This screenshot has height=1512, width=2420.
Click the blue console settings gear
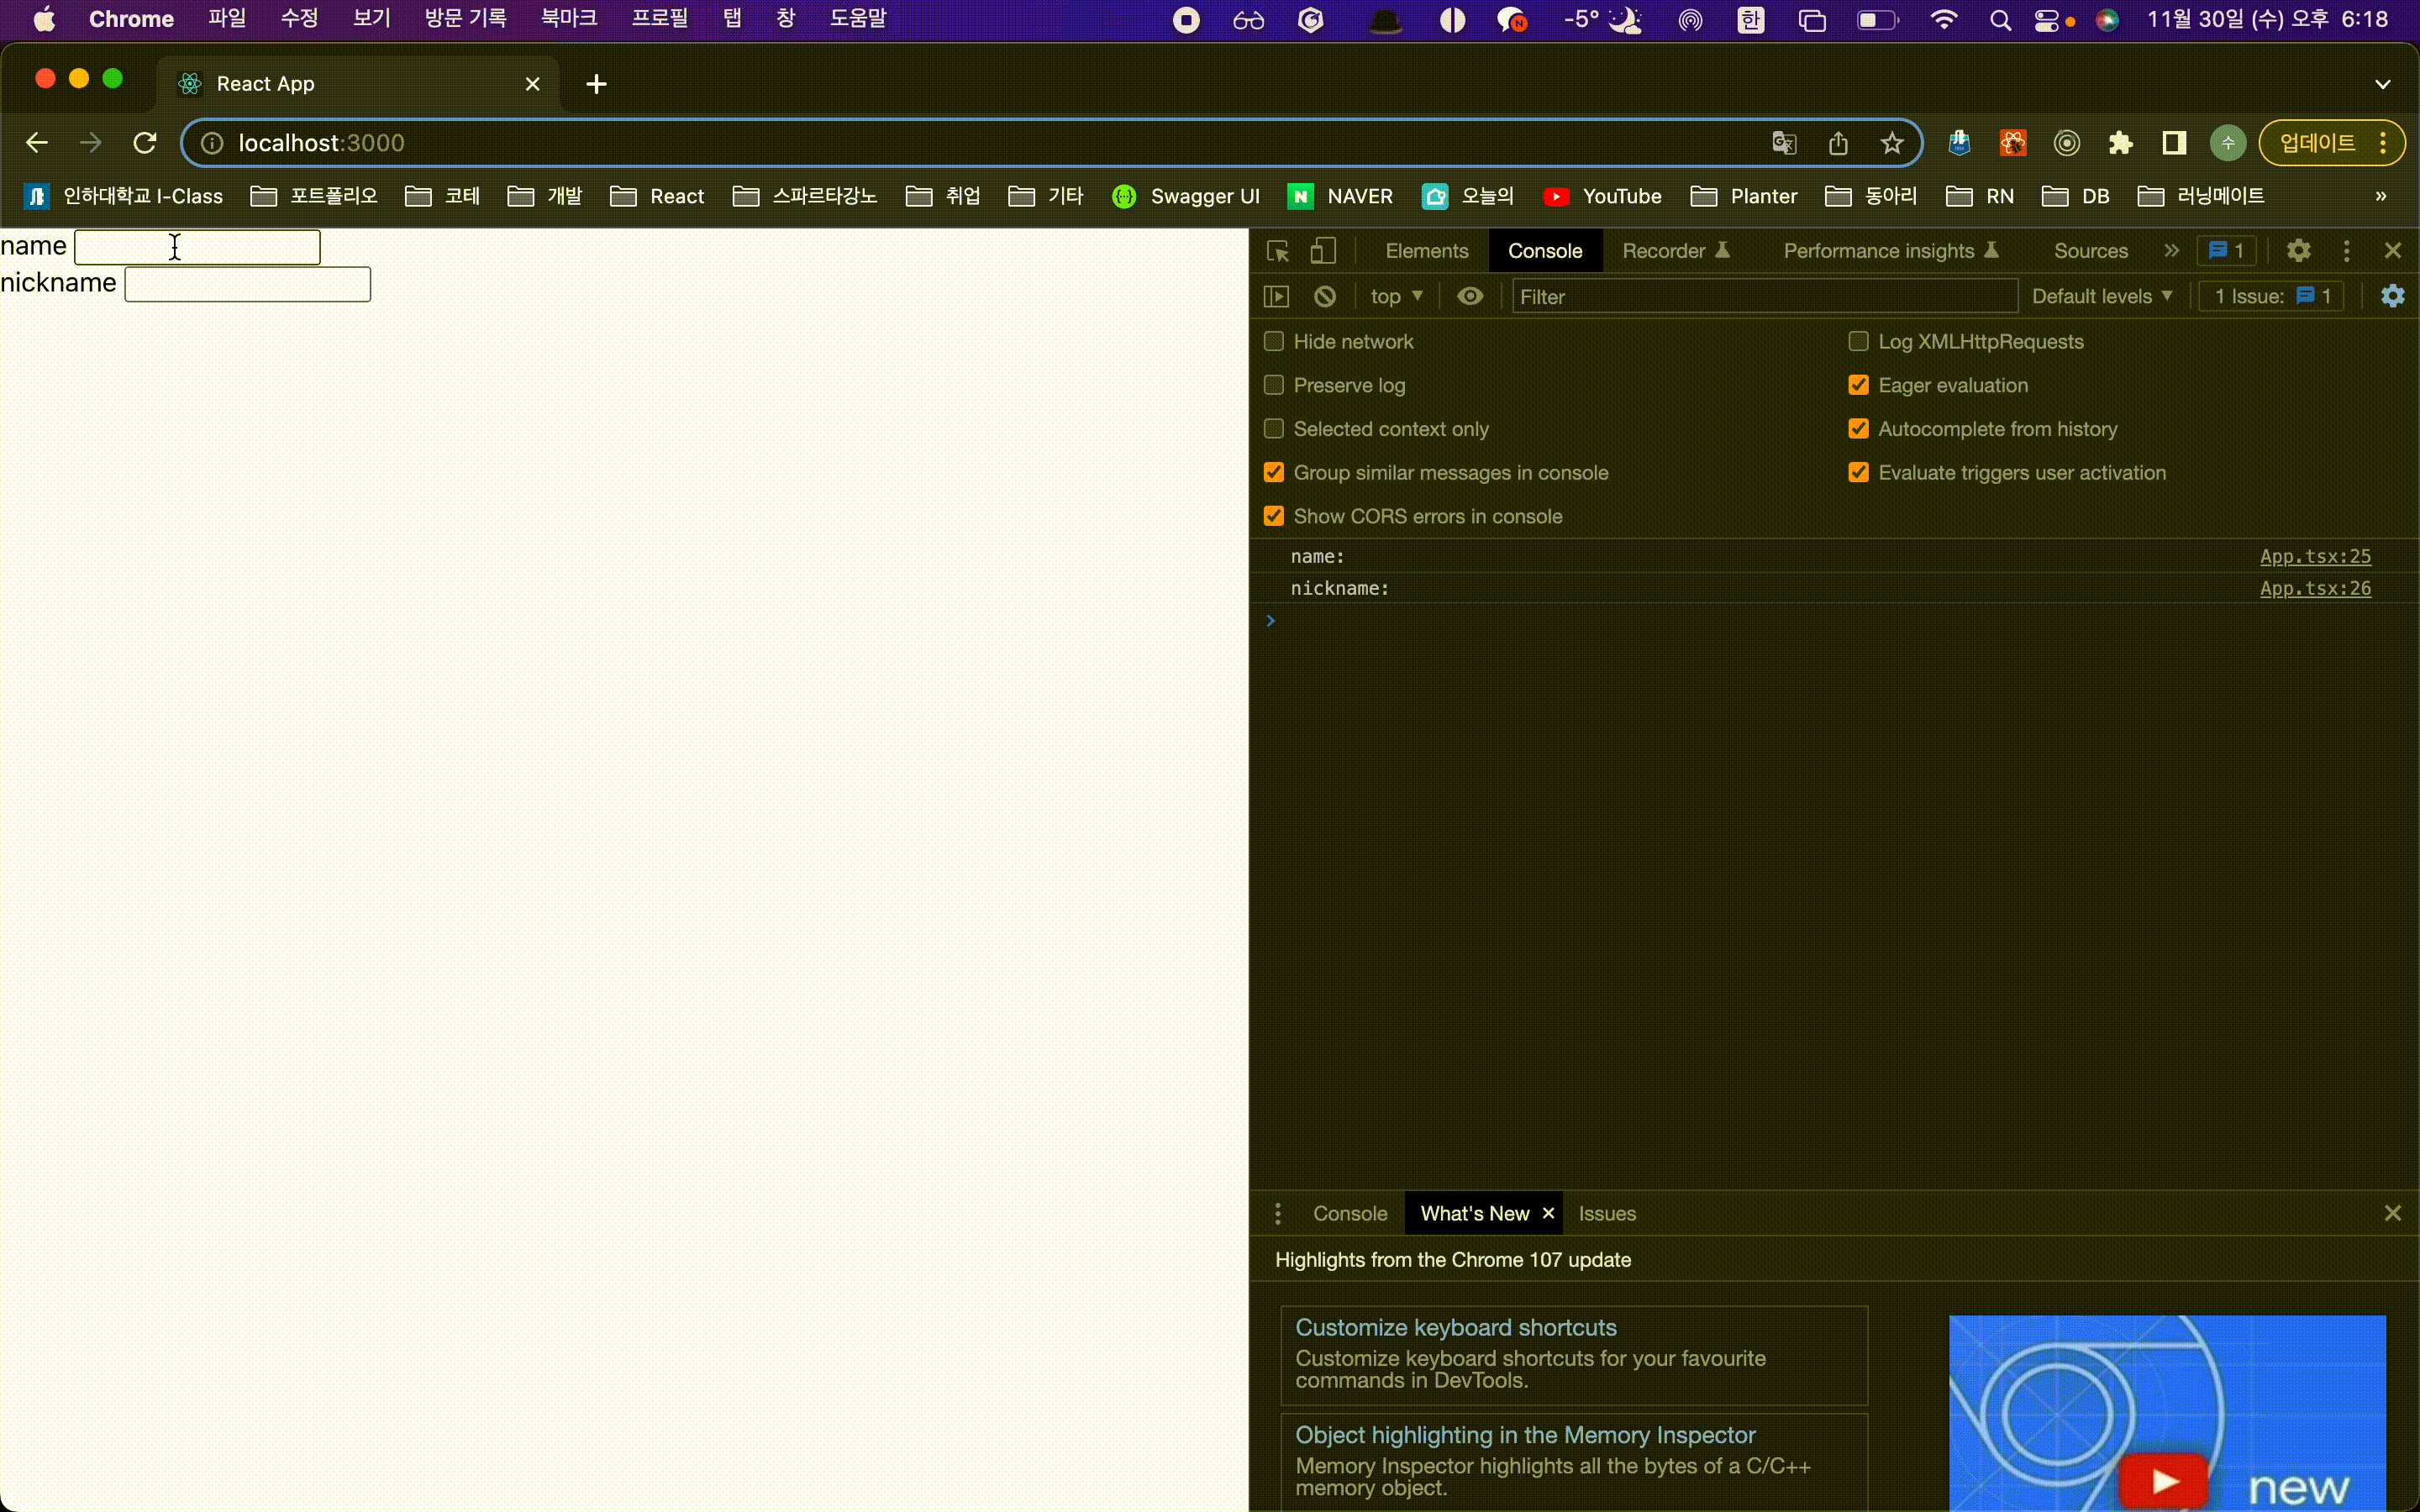2392,296
